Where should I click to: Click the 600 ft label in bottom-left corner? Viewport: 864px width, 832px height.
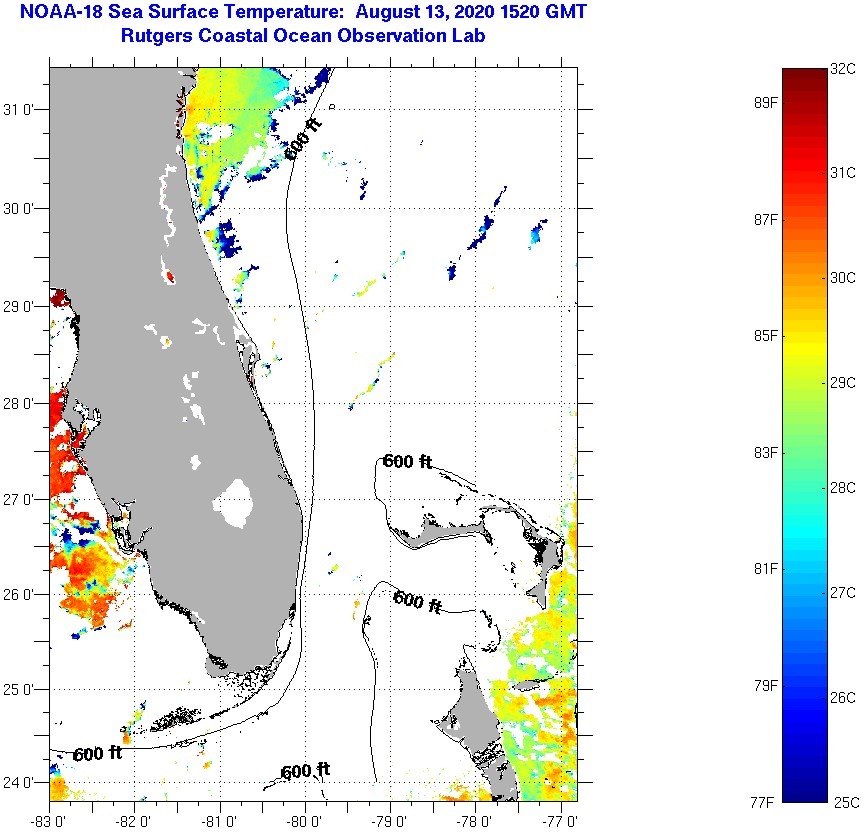(97, 754)
